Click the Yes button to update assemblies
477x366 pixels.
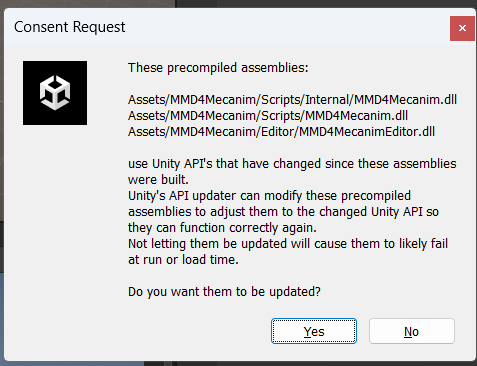pos(314,331)
